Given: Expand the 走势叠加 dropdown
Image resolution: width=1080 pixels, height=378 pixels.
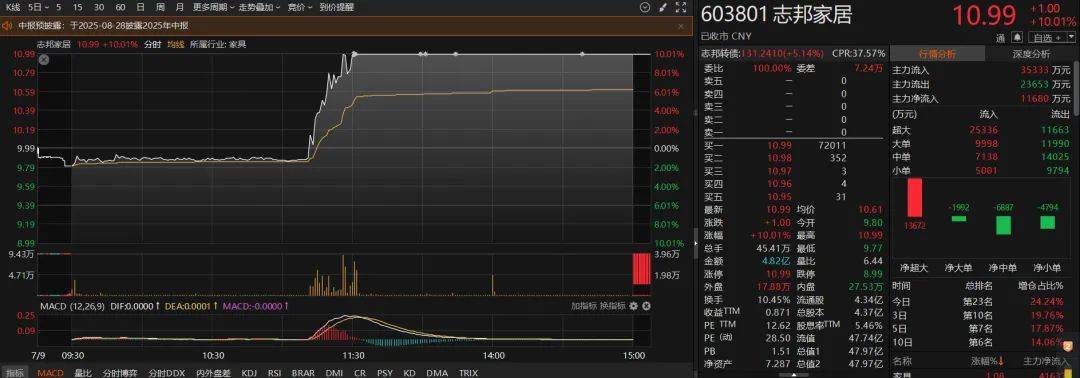Looking at the screenshot, I should point(259,8).
